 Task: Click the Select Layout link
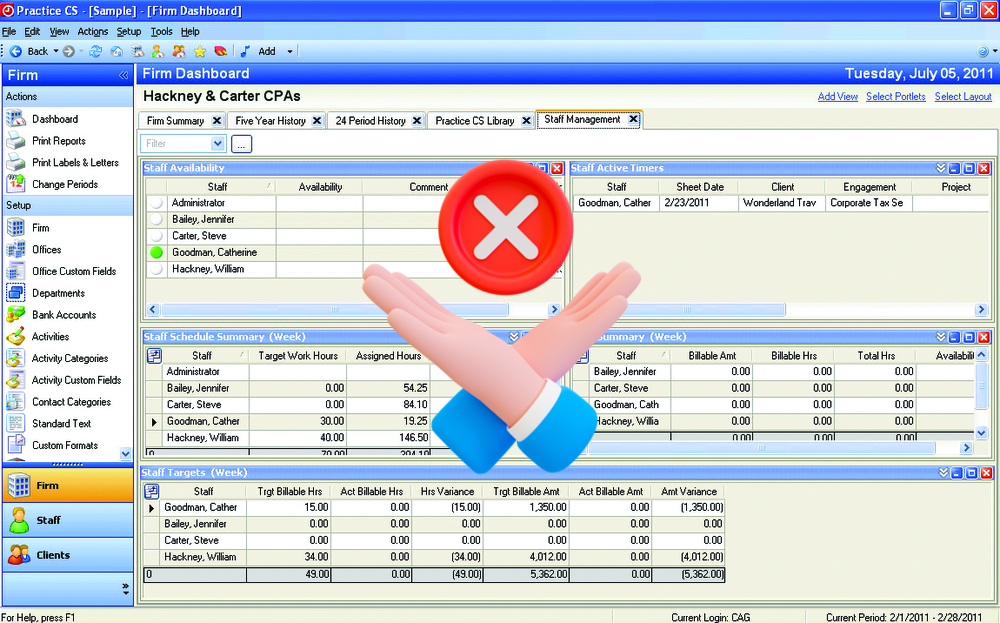pyautogui.click(x=963, y=97)
